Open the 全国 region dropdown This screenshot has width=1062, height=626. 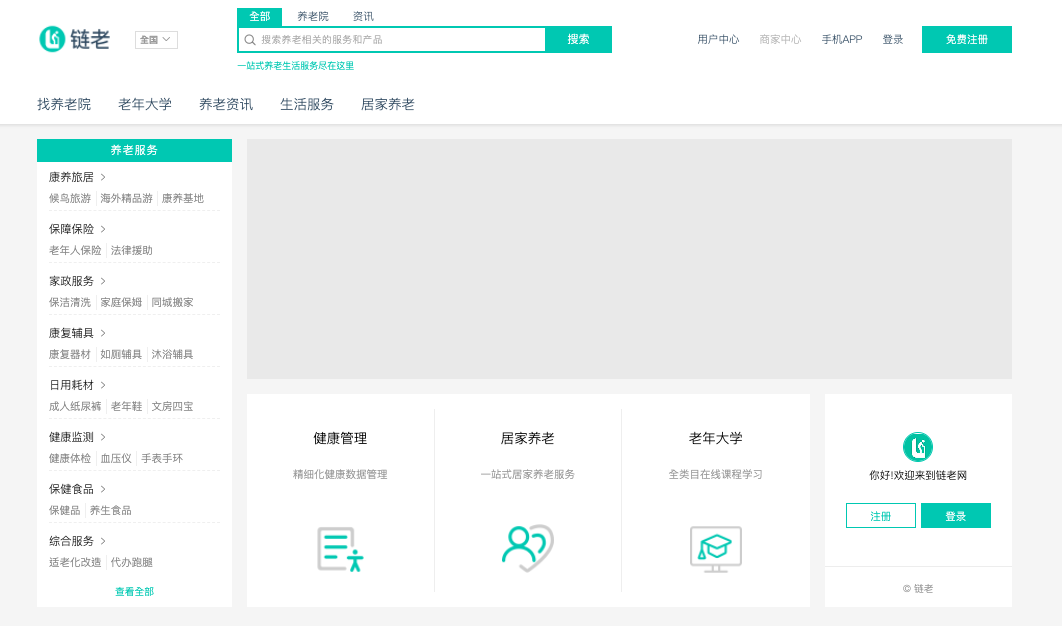coord(155,39)
